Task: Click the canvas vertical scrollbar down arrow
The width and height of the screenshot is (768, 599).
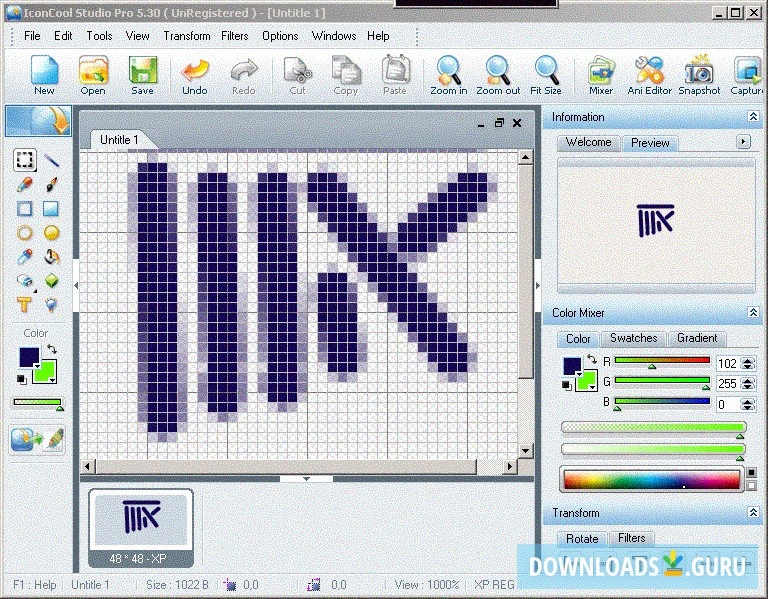Action: point(525,451)
